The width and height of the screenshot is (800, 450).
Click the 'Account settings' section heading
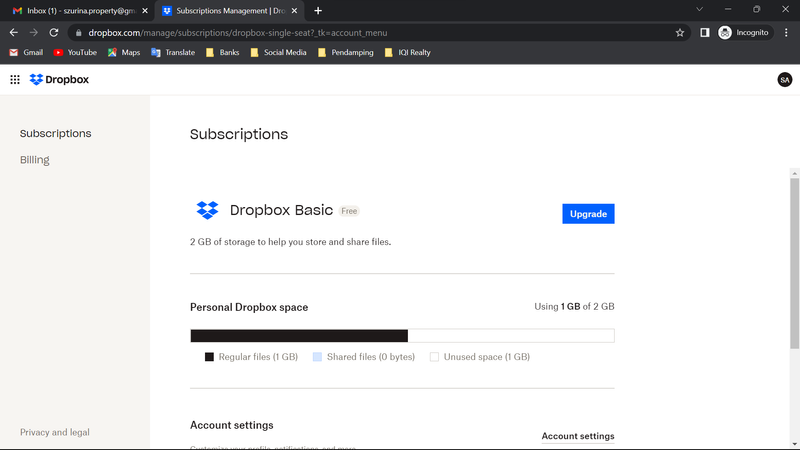tap(232, 425)
